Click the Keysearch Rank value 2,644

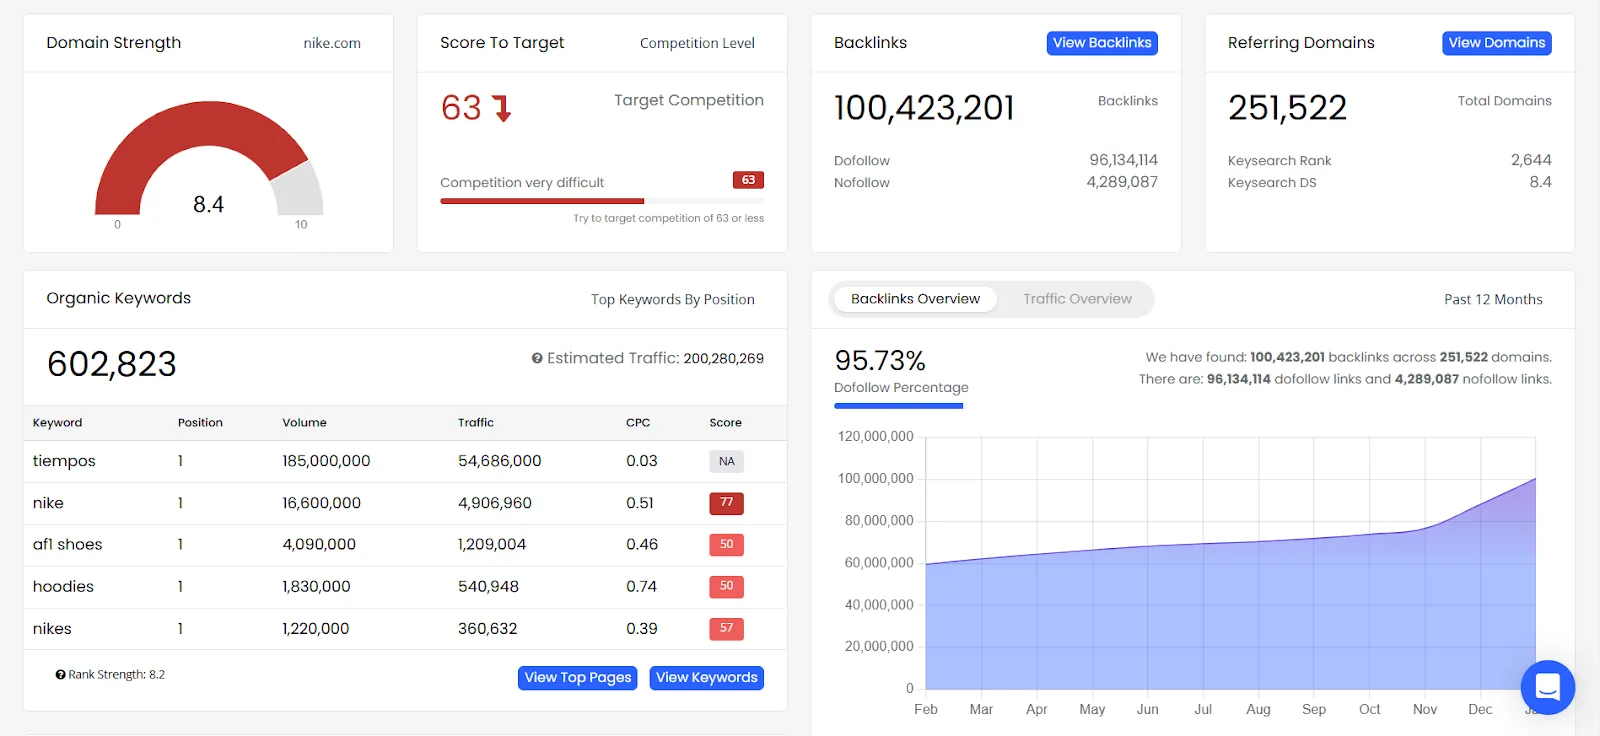1531,160
